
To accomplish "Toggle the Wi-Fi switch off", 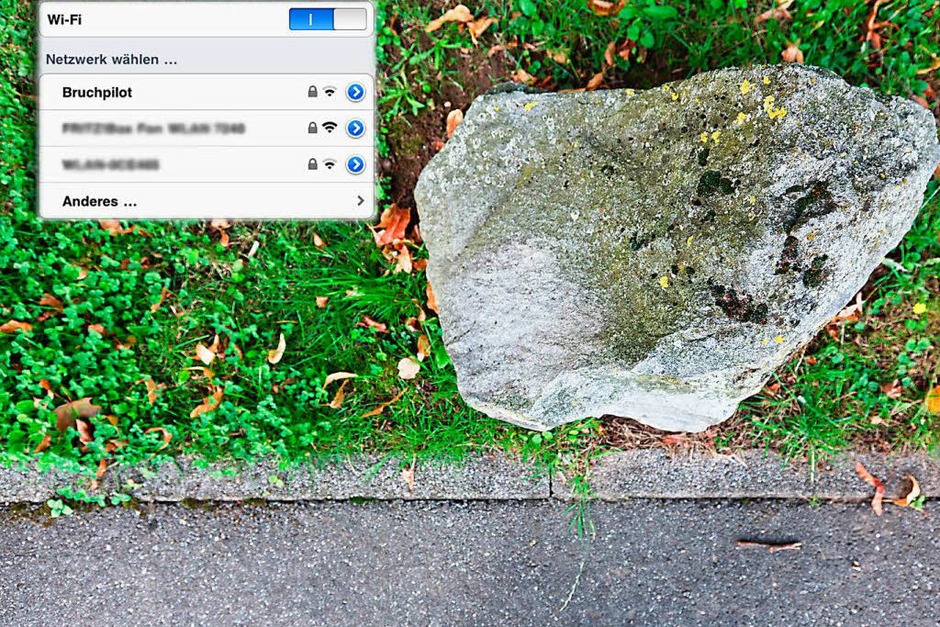I will click(327, 19).
